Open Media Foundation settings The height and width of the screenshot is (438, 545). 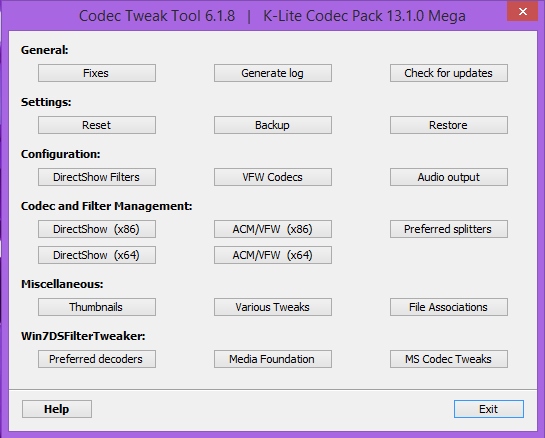click(273, 359)
